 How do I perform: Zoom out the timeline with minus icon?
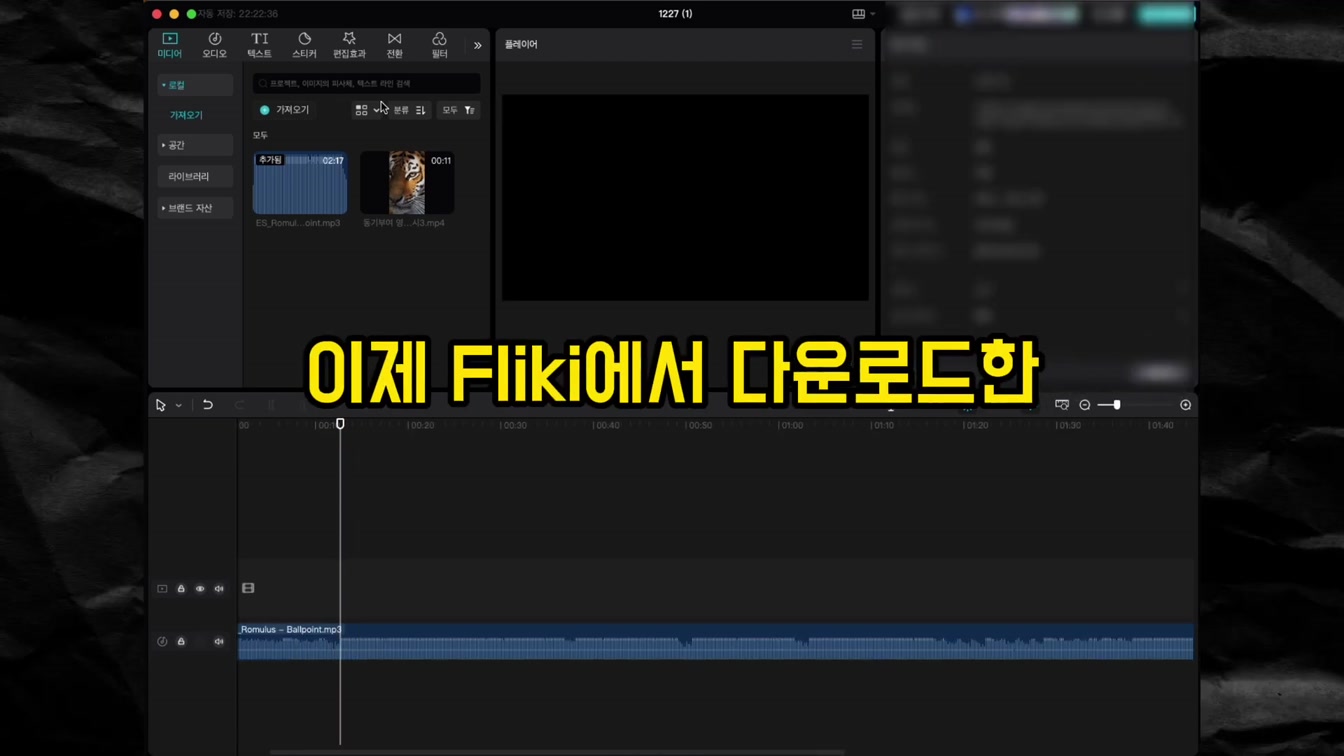pos(1085,405)
